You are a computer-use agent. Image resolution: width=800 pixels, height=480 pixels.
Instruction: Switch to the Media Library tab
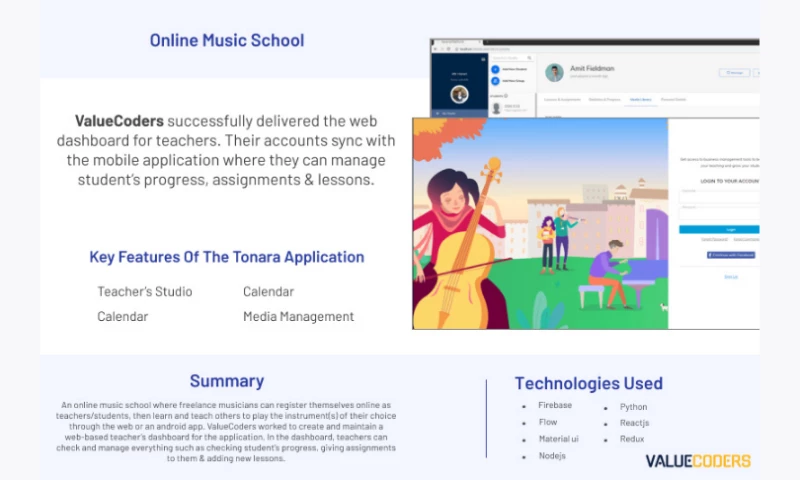point(641,99)
